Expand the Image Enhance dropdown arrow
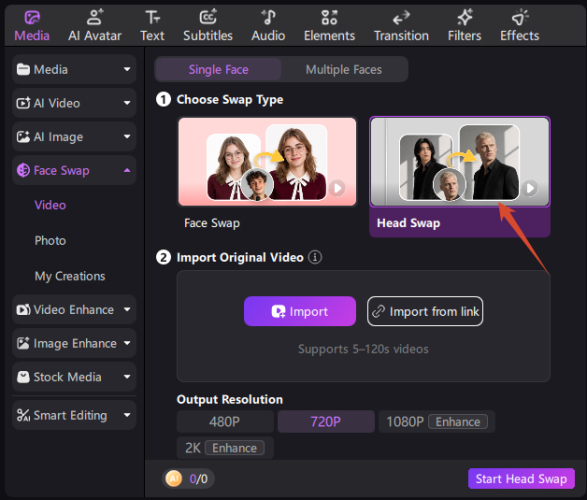 pyautogui.click(x=127, y=343)
